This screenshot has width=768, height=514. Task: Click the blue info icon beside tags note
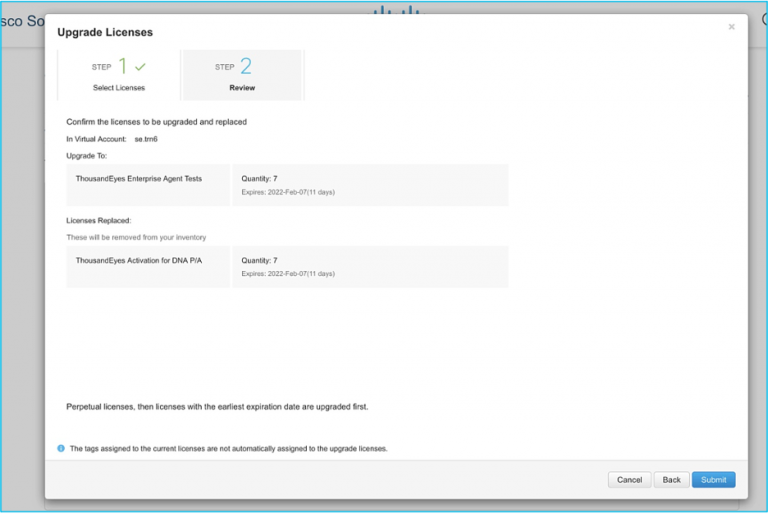[x=61, y=448]
